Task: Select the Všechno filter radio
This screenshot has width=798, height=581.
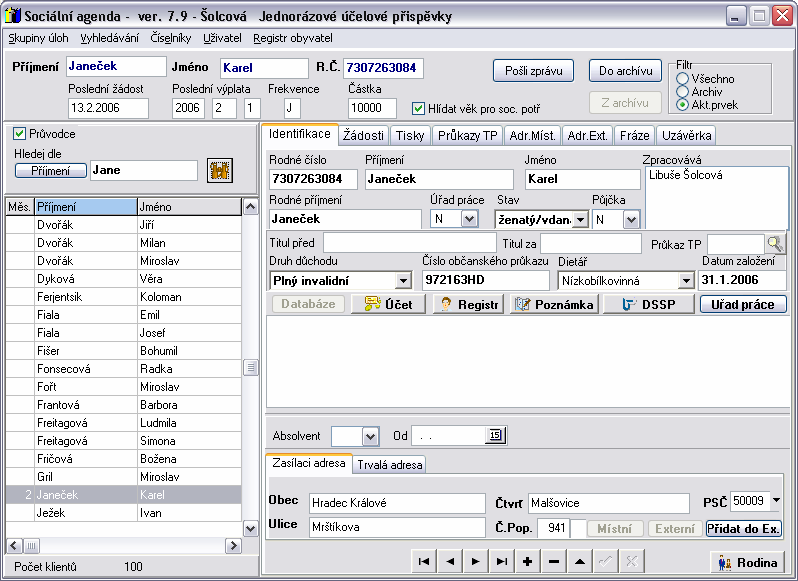Action: point(682,79)
